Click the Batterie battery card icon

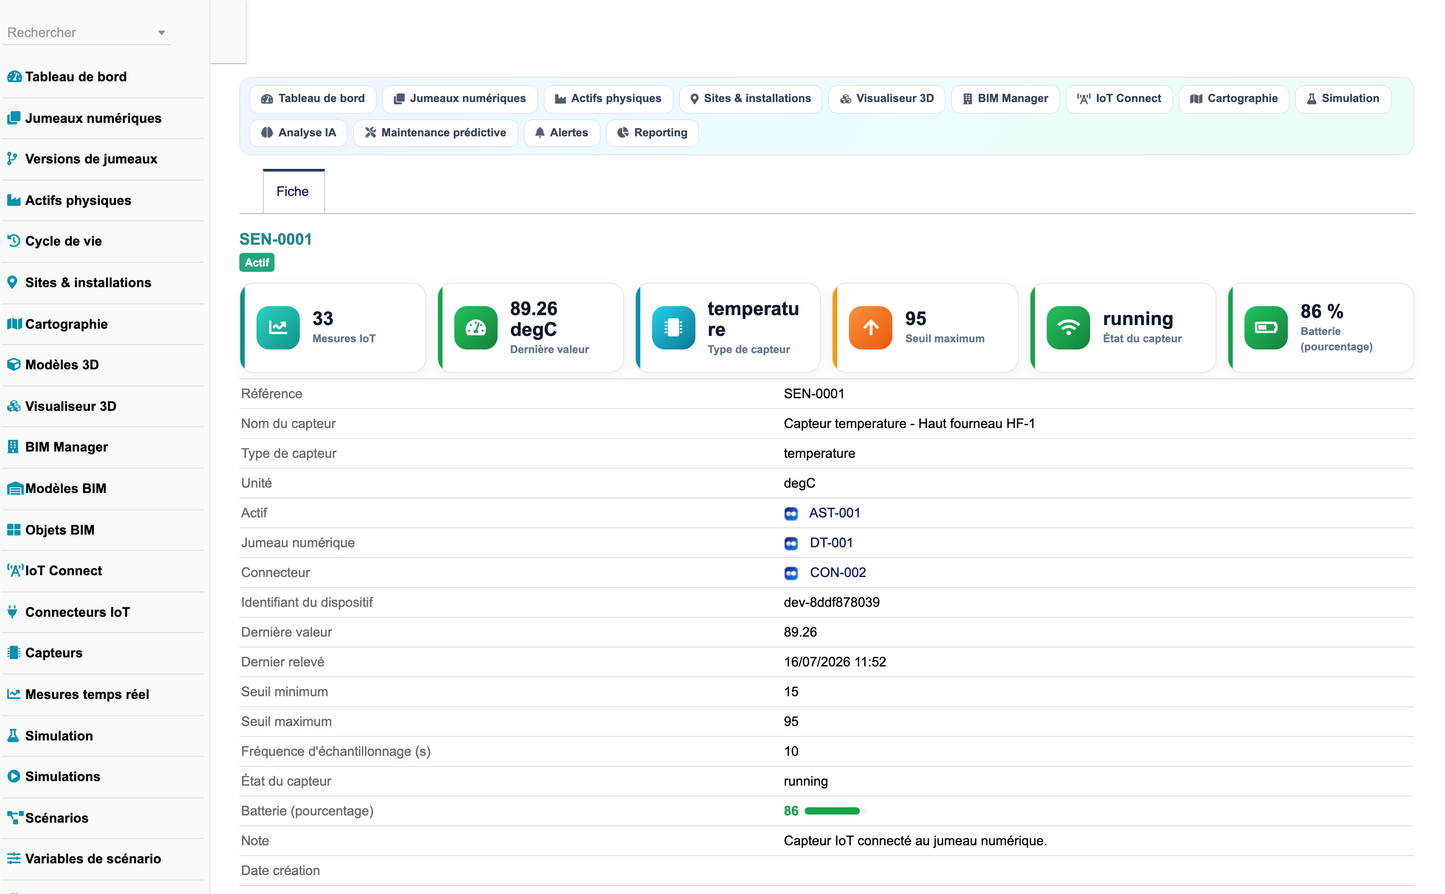pos(1266,328)
